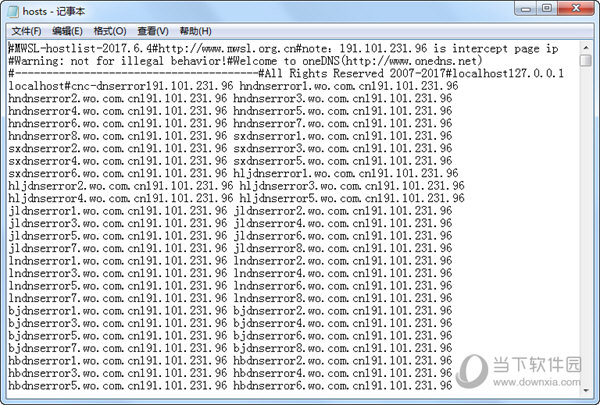Click the text '#Warning: not for illegal behavior!'
Image resolution: width=600 pixels, height=405 pixels.
click(x=117, y=61)
